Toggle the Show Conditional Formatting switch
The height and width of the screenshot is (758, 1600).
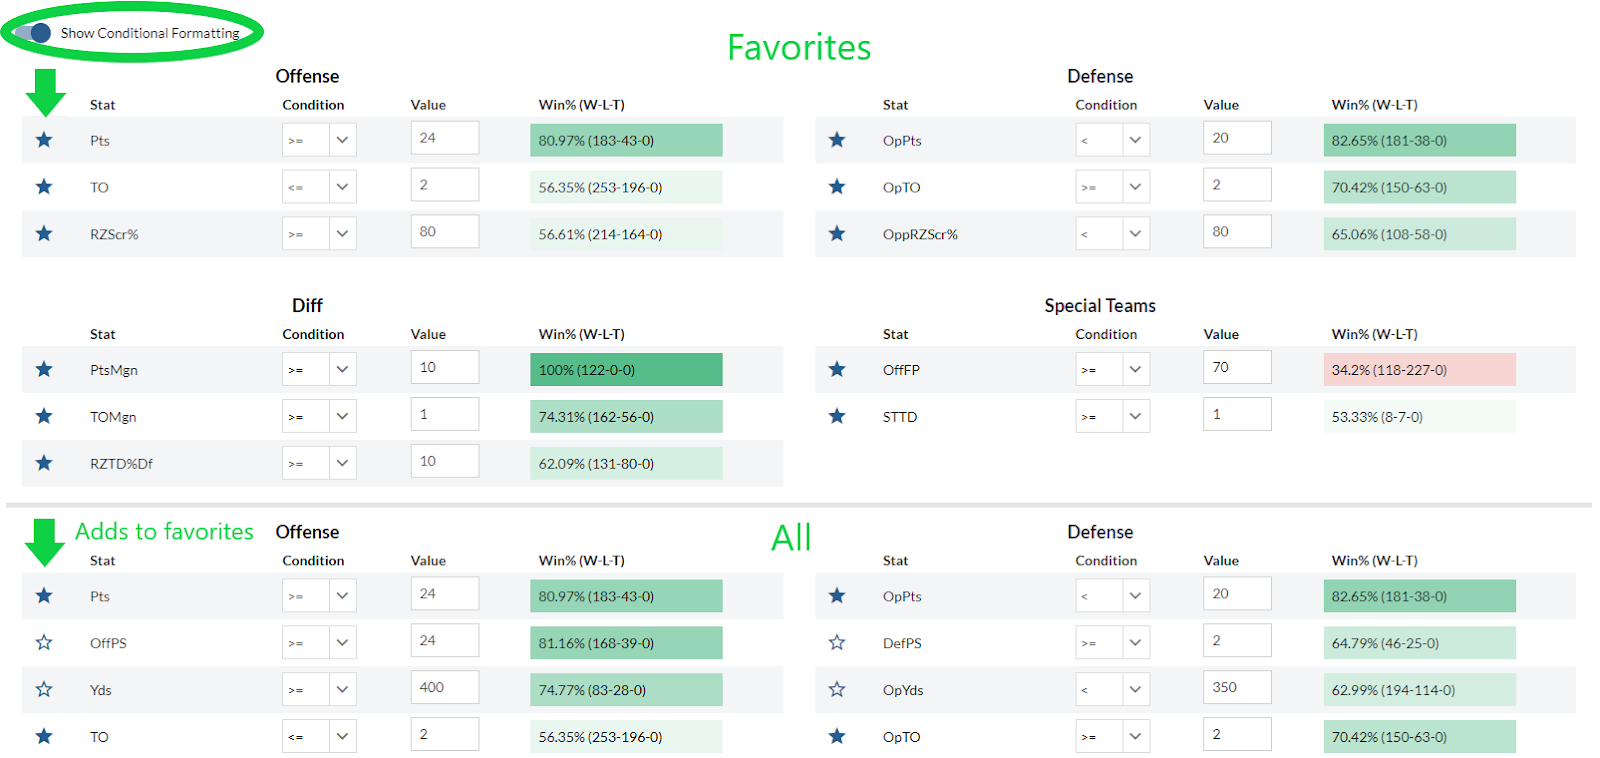click(x=34, y=33)
